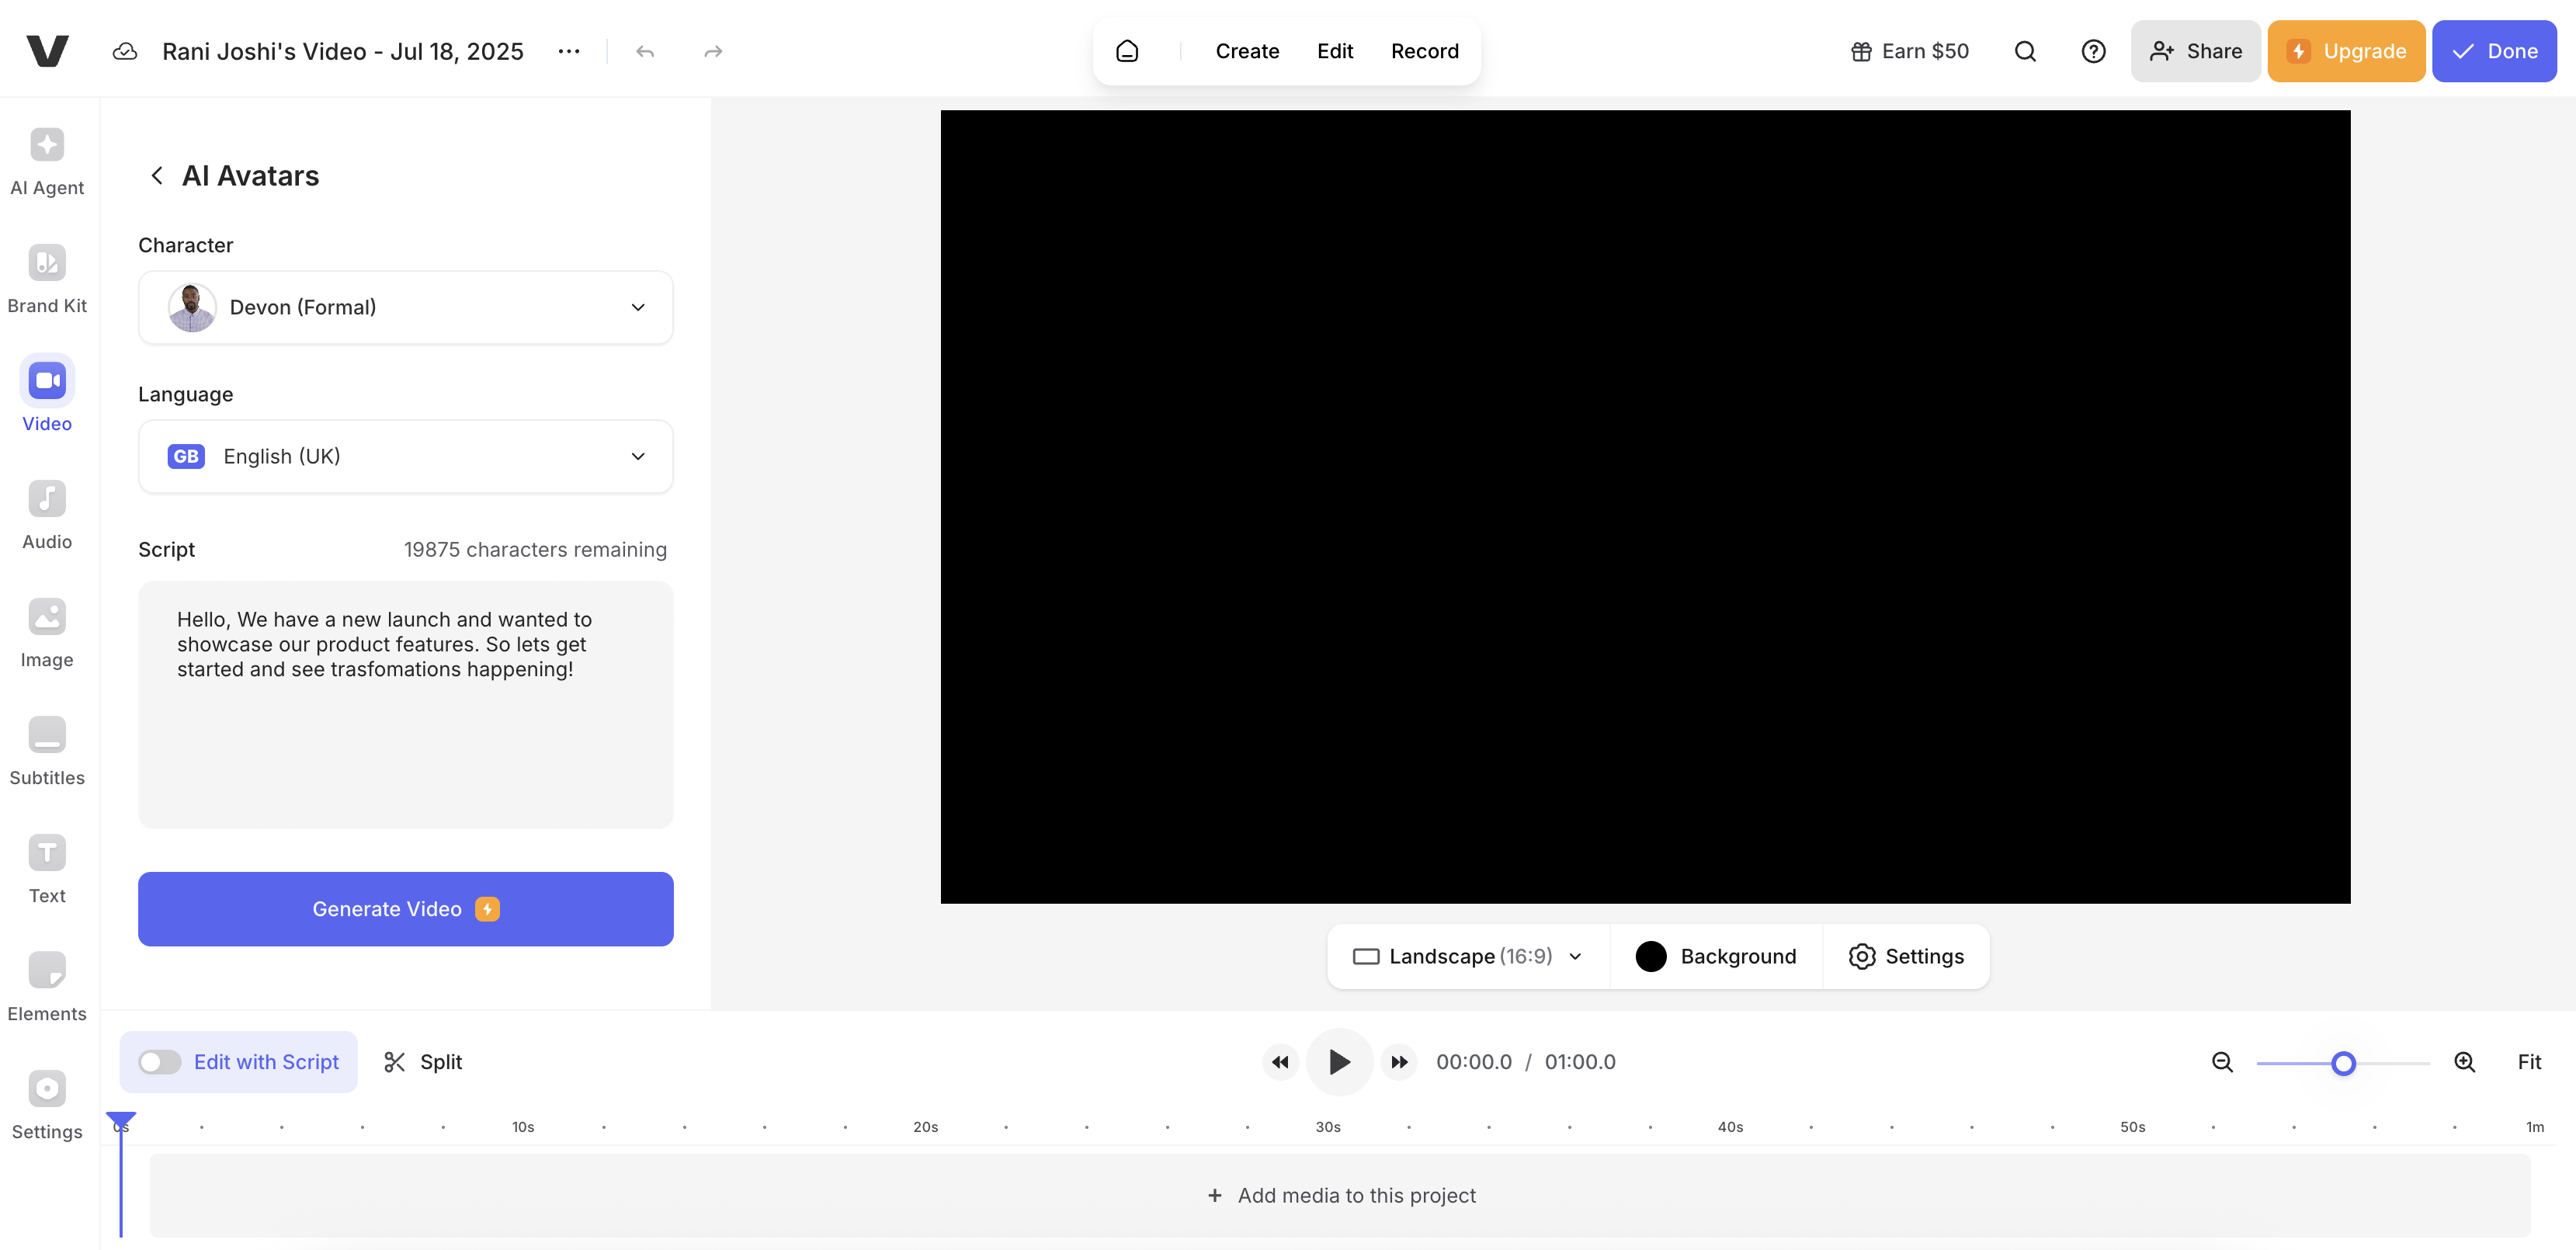The image size is (2576, 1250).
Task: Expand the Character dropdown Devon (Formal)
Action: coord(405,307)
